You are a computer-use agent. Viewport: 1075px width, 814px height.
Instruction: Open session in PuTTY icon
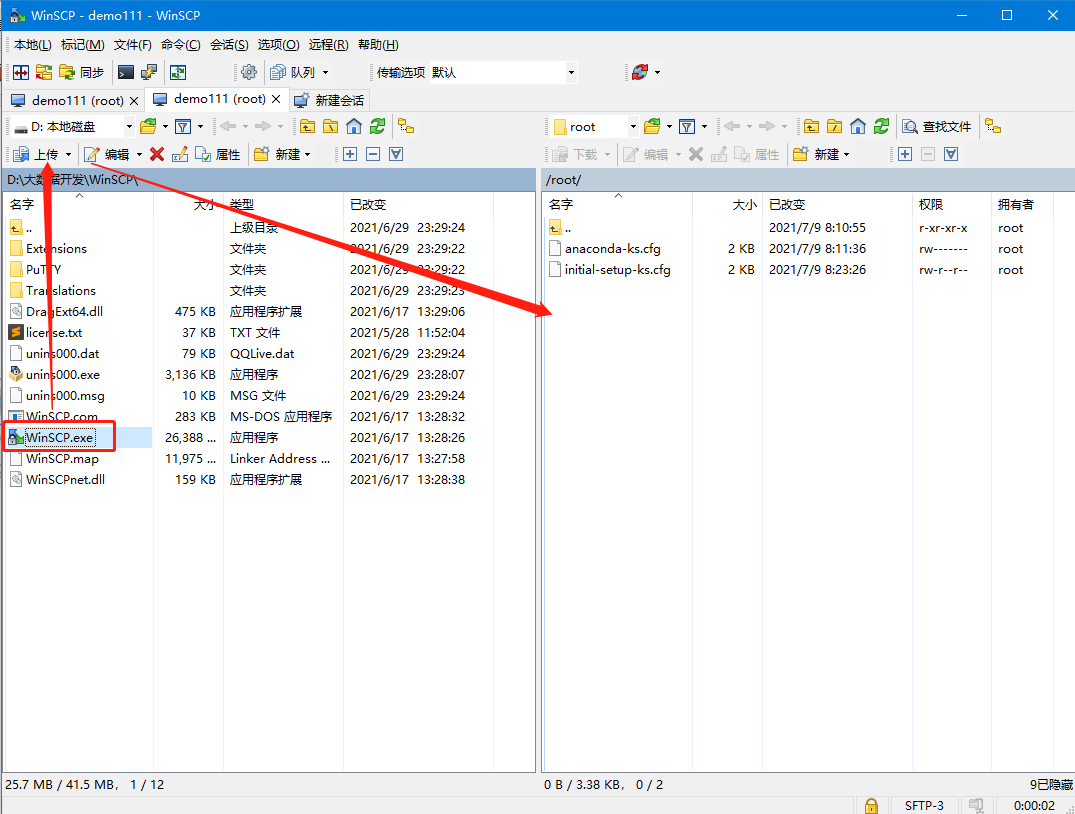[x=149, y=72]
